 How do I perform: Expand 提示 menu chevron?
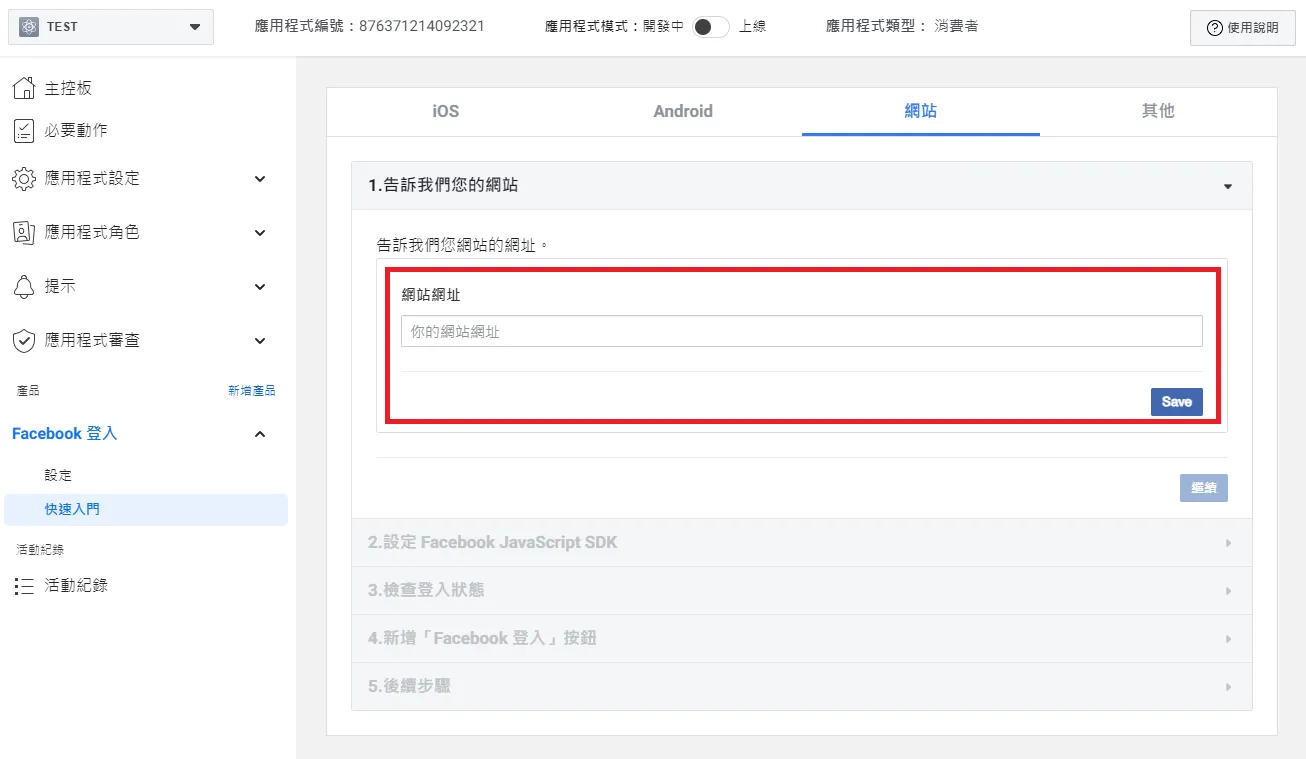[260, 286]
